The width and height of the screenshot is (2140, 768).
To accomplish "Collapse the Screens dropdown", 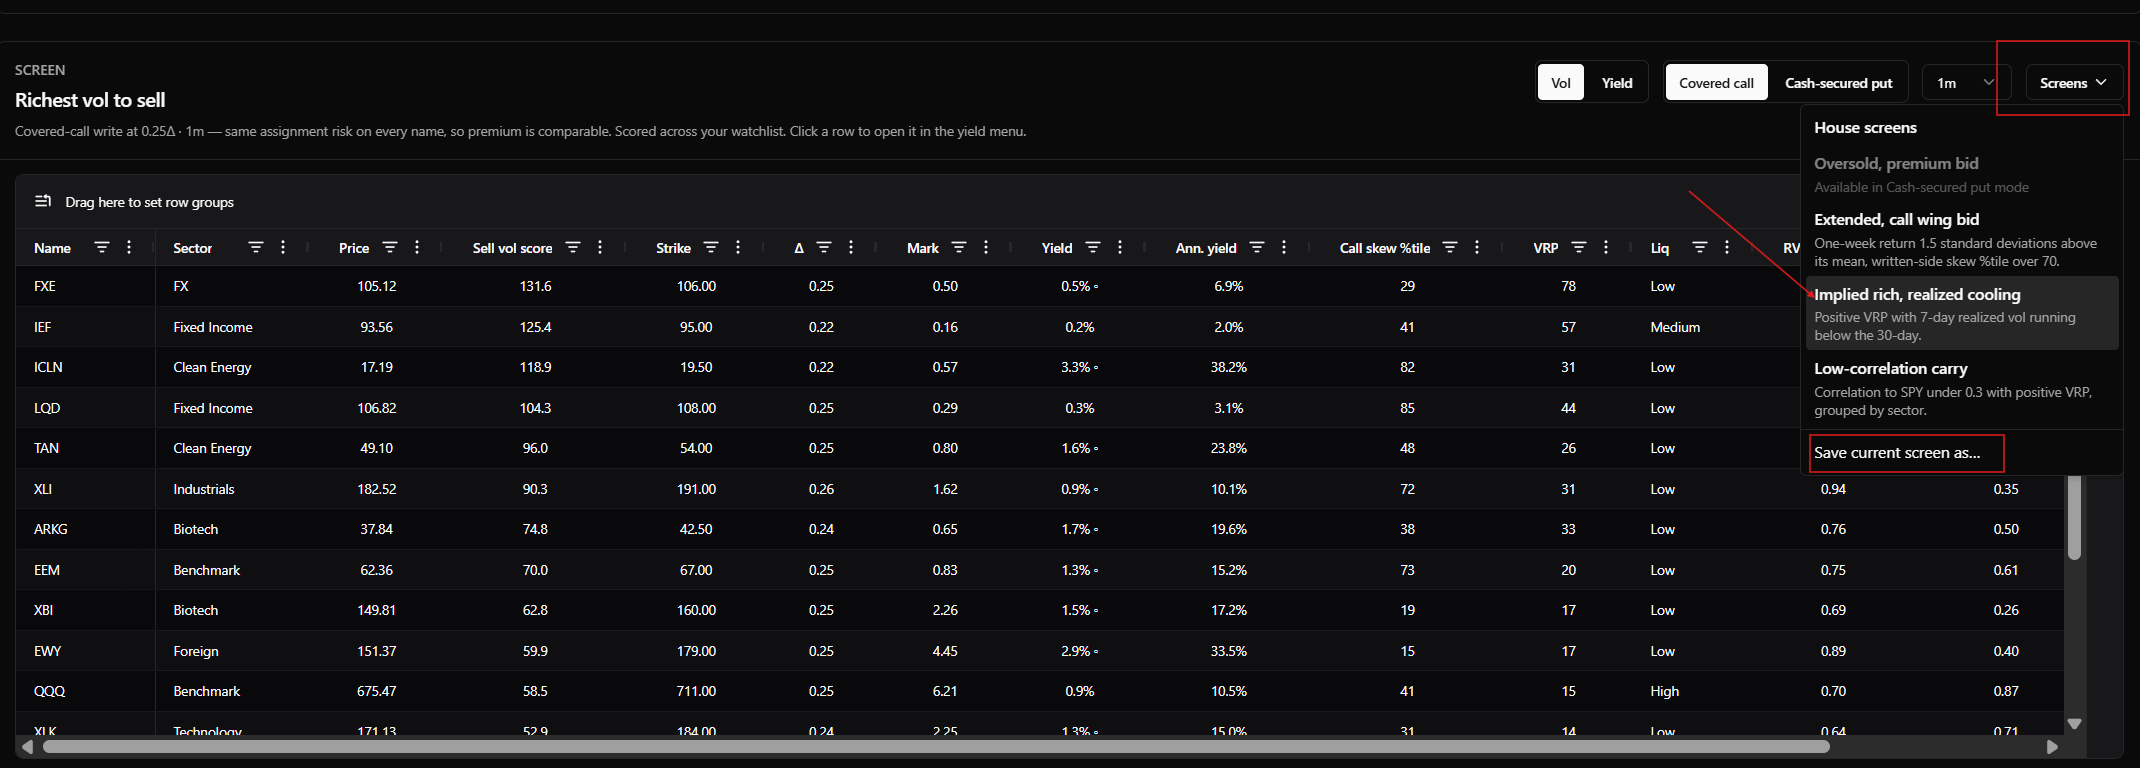I will click(2073, 83).
